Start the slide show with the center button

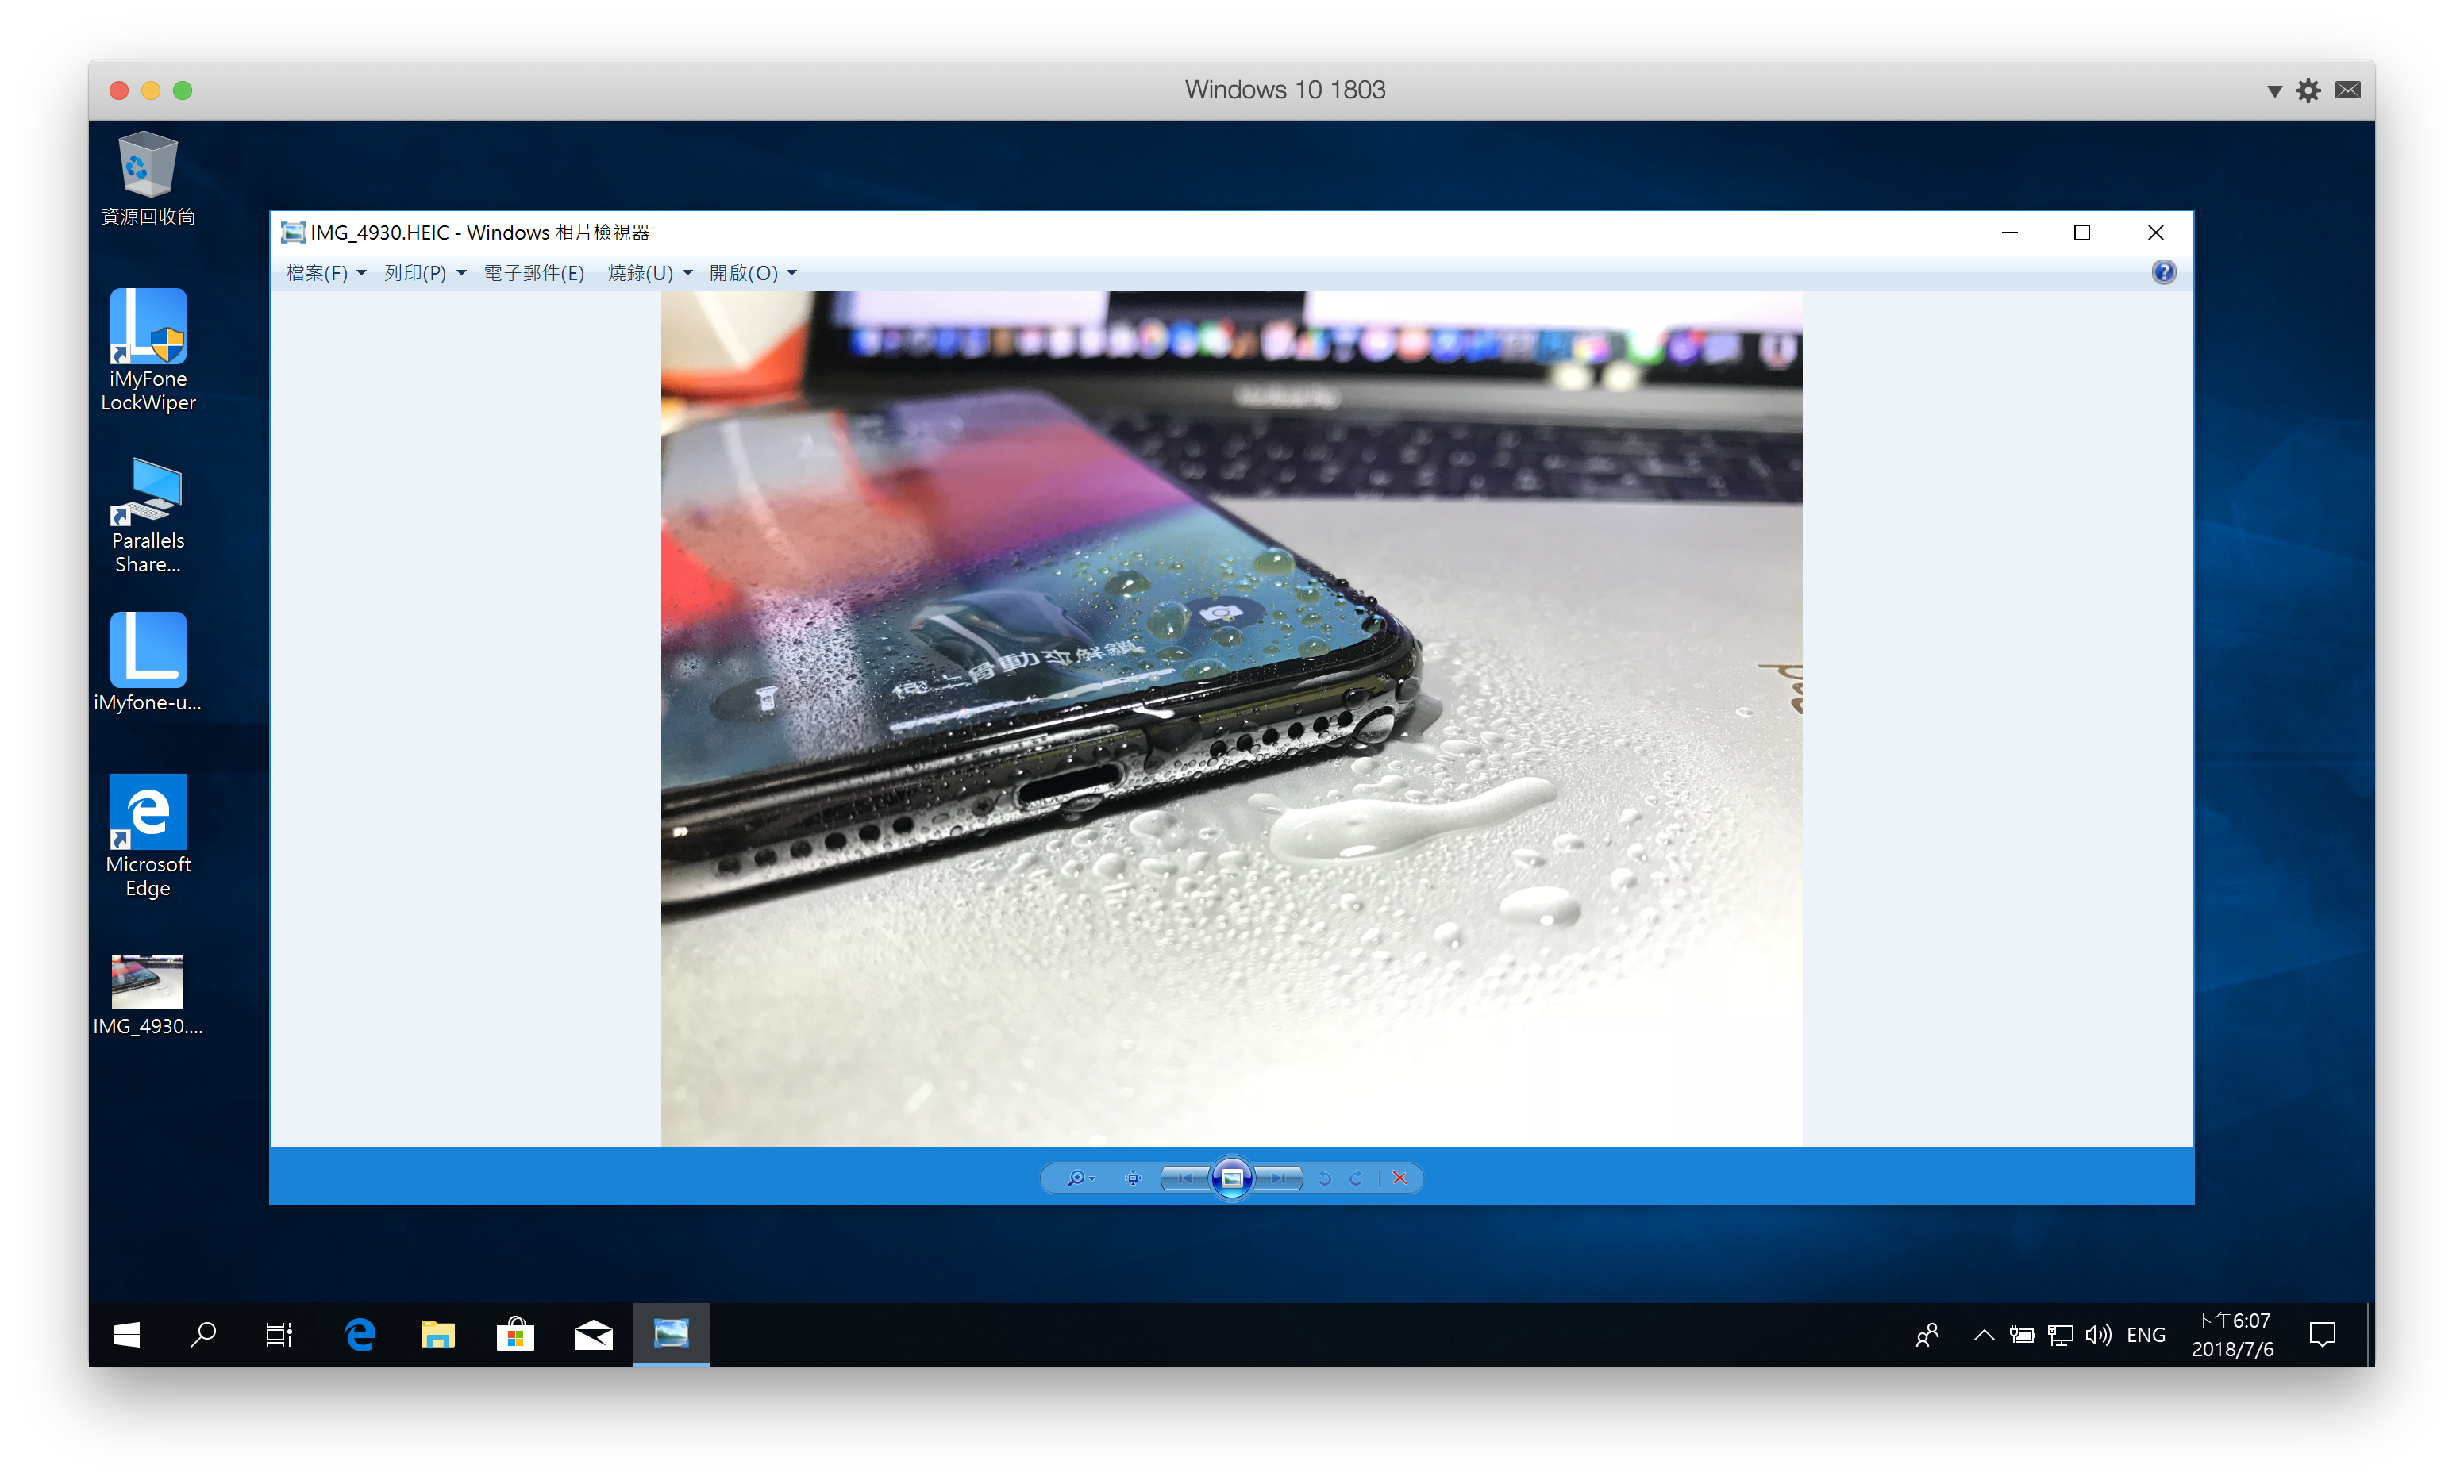pyautogui.click(x=1232, y=1178)
